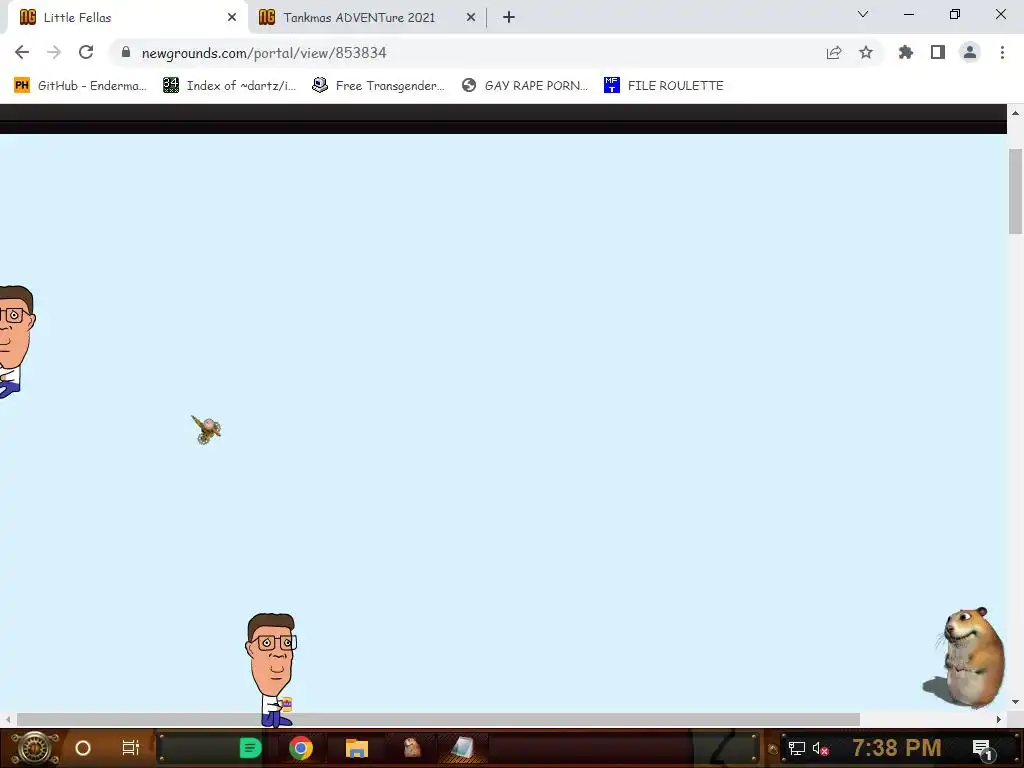The image size is (1024, 768).
Task: Open the steampunk Start button
Action: click(35, 748)
